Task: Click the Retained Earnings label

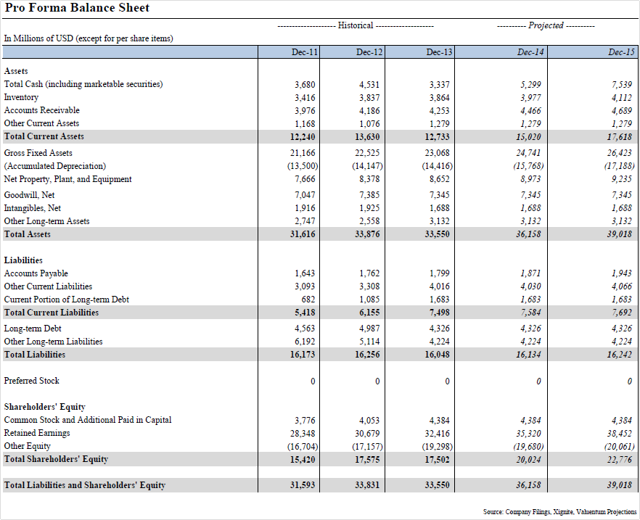Action: [37, 433]
